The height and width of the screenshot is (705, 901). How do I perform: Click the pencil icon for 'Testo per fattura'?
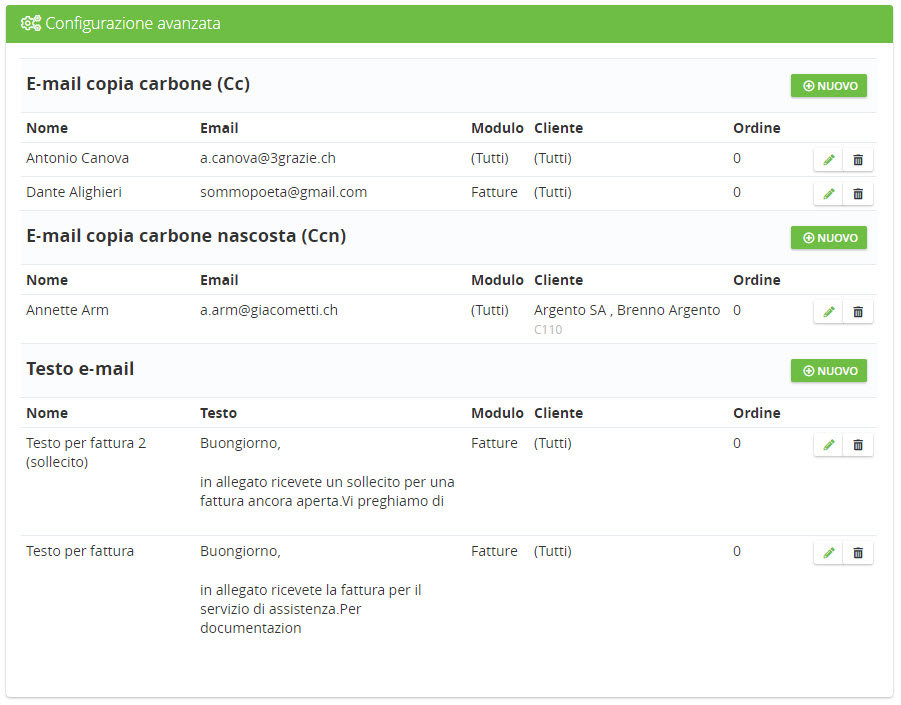828,553
